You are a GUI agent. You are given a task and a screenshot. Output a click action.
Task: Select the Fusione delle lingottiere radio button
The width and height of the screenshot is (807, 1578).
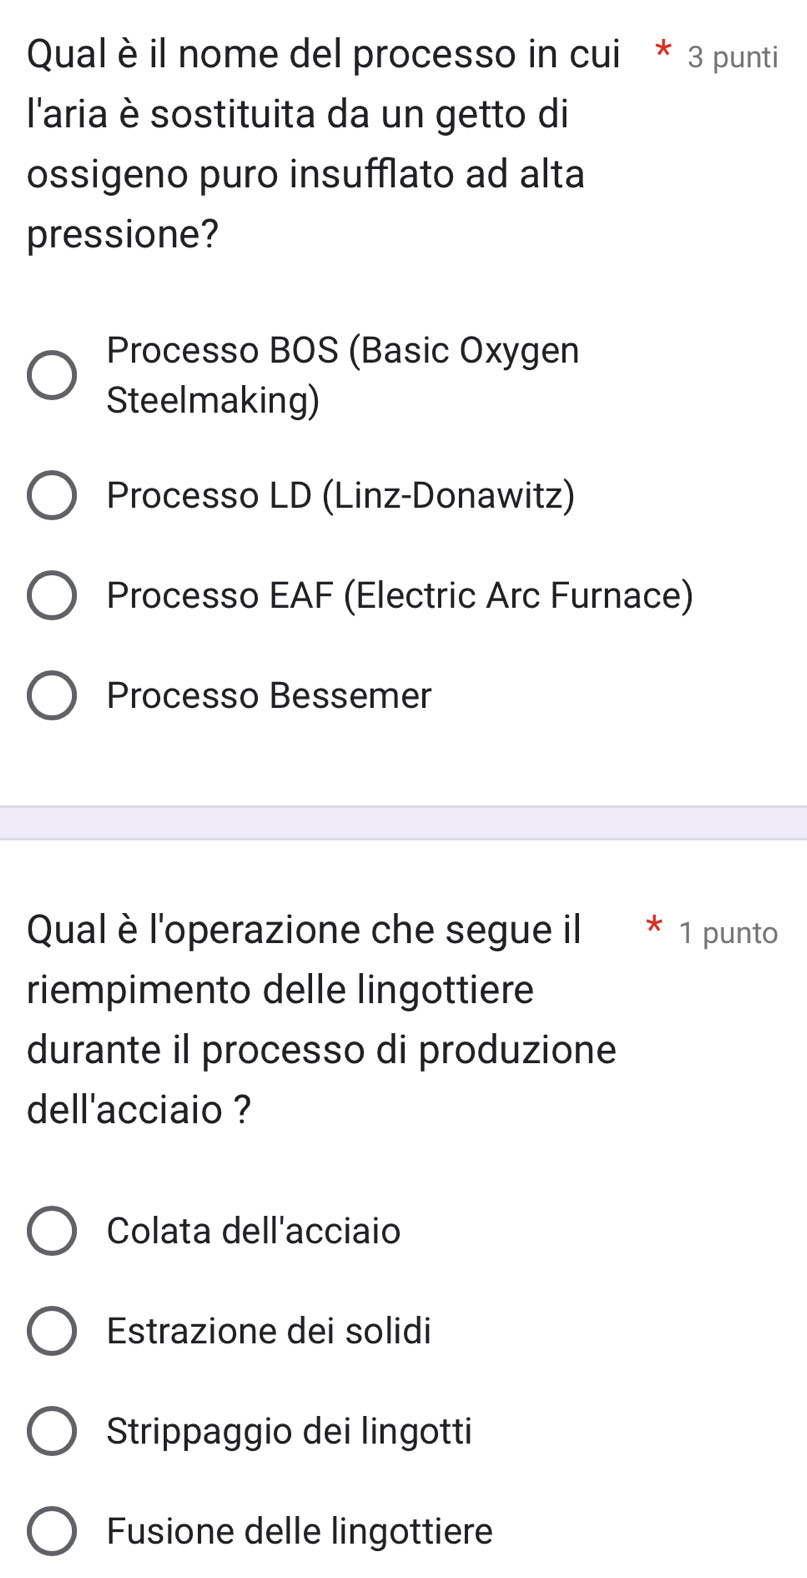[51, 1531]
